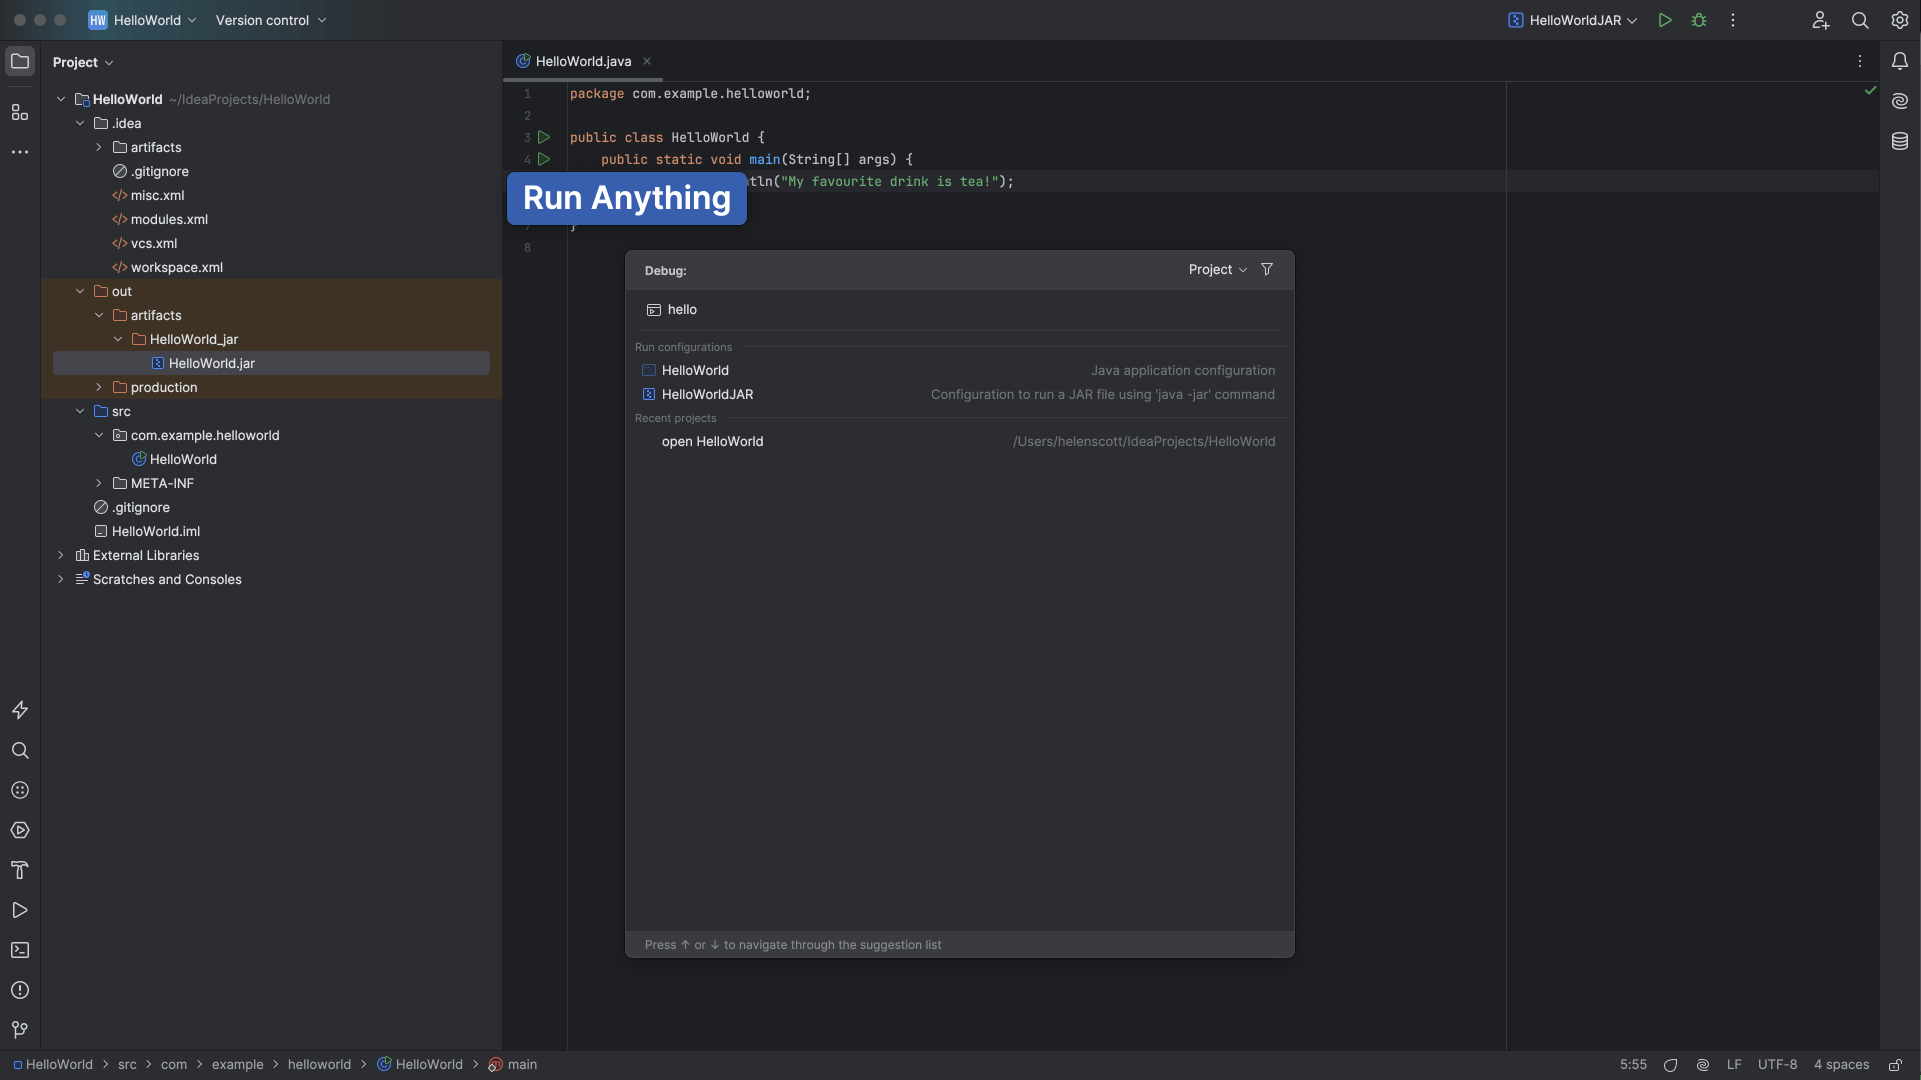The image size is (1921, 1080).
Task: Open the Build tool window hammer icon
Action: click(20, 870)
